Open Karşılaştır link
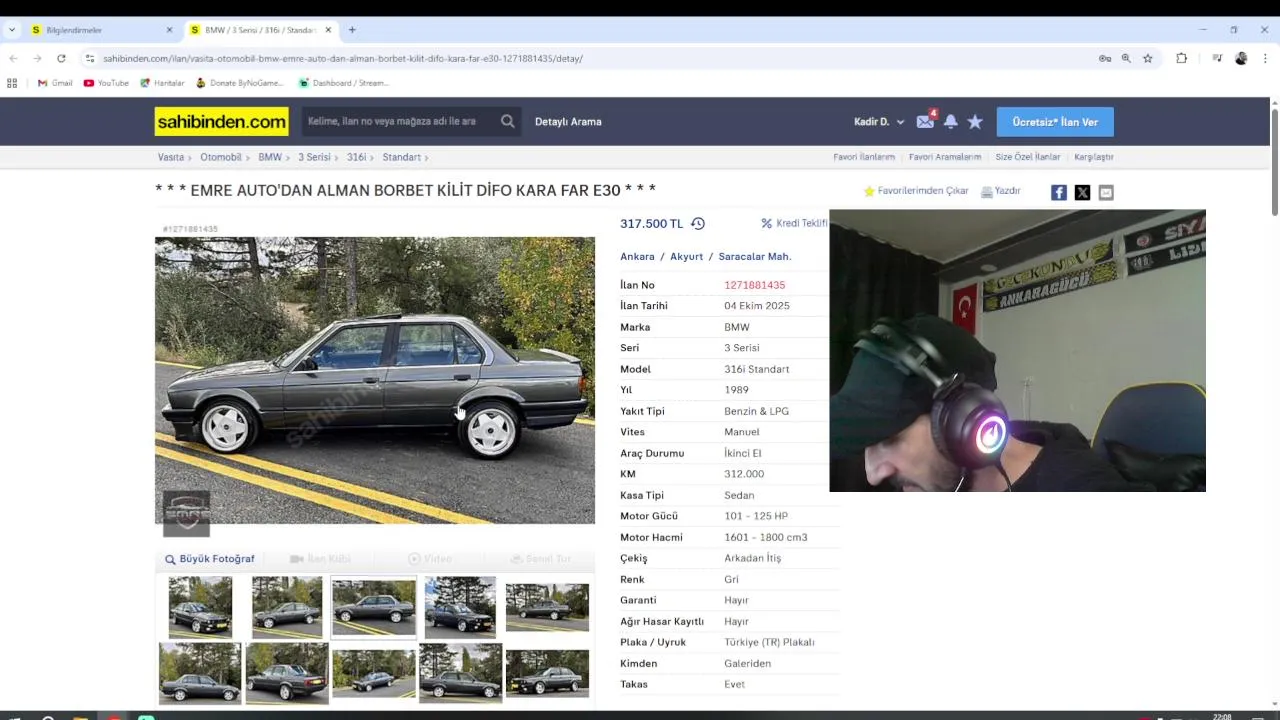 point(1094,157)
